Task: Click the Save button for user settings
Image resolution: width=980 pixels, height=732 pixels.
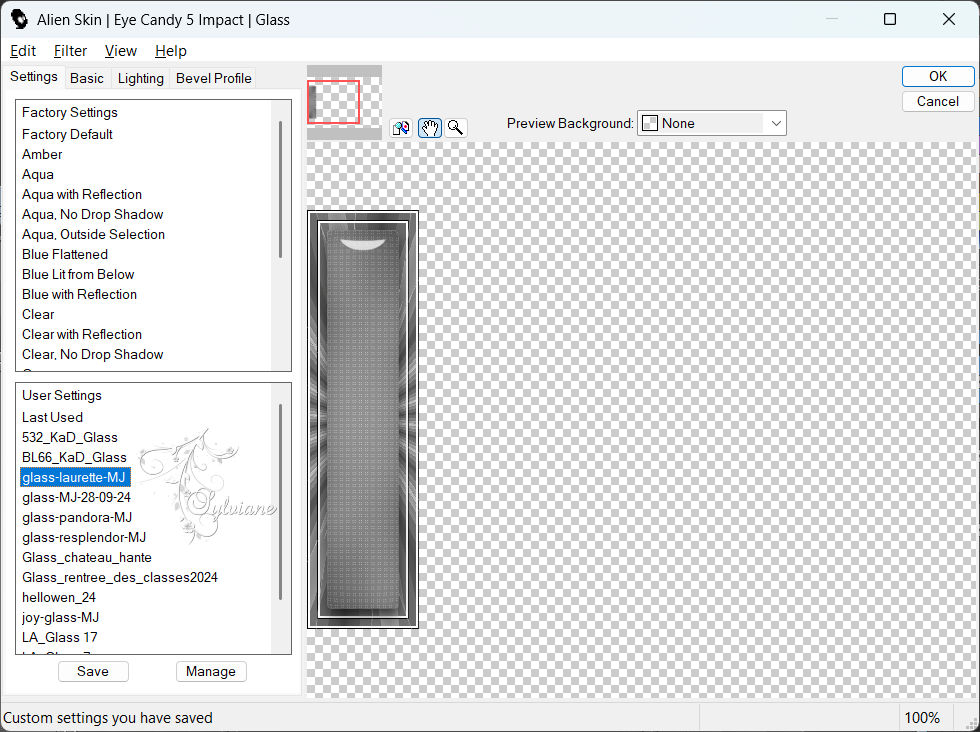Action: click(93, 671)
